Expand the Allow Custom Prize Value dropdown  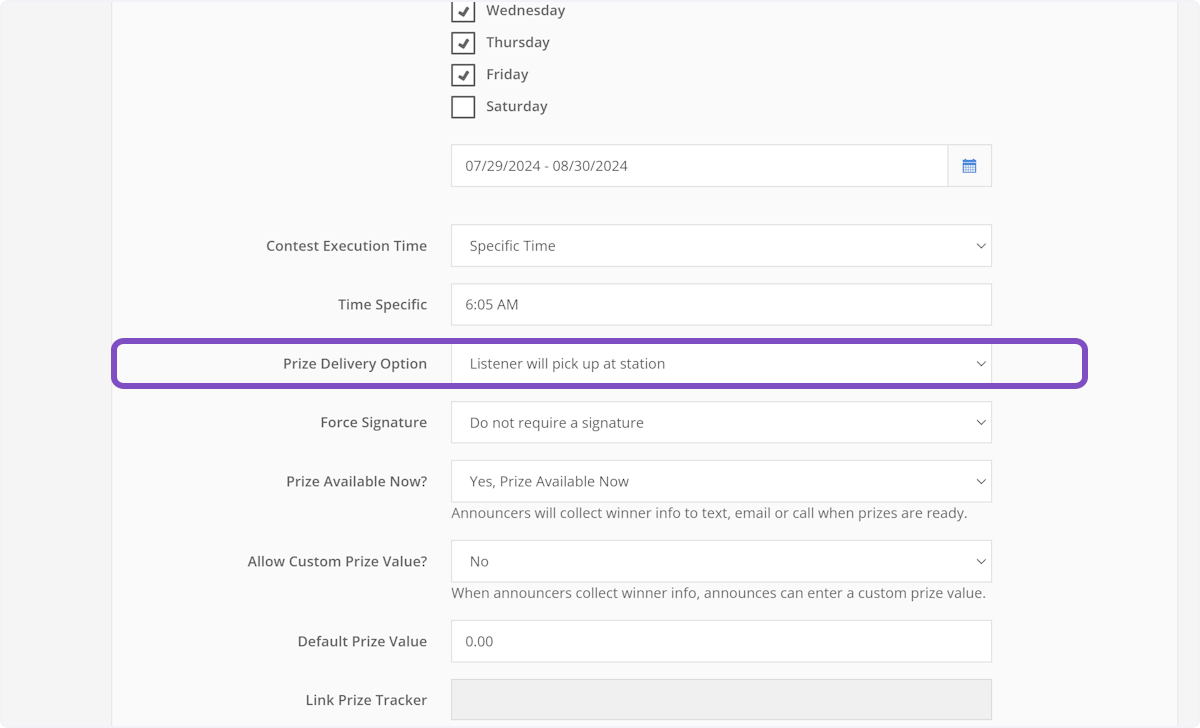pyautogui.click(x=720, y=561)
